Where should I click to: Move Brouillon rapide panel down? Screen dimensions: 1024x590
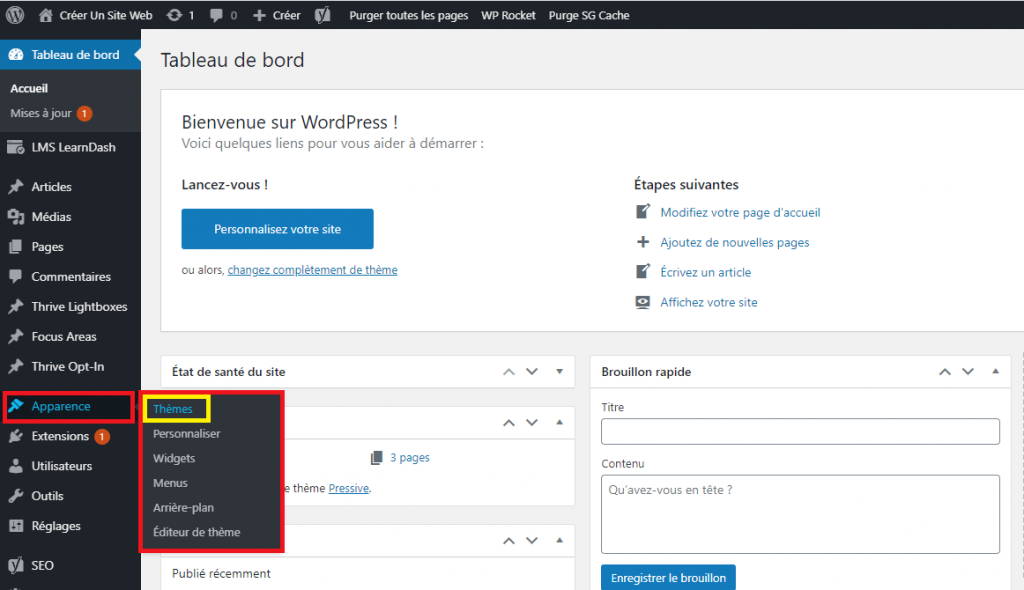click(968, 372)
